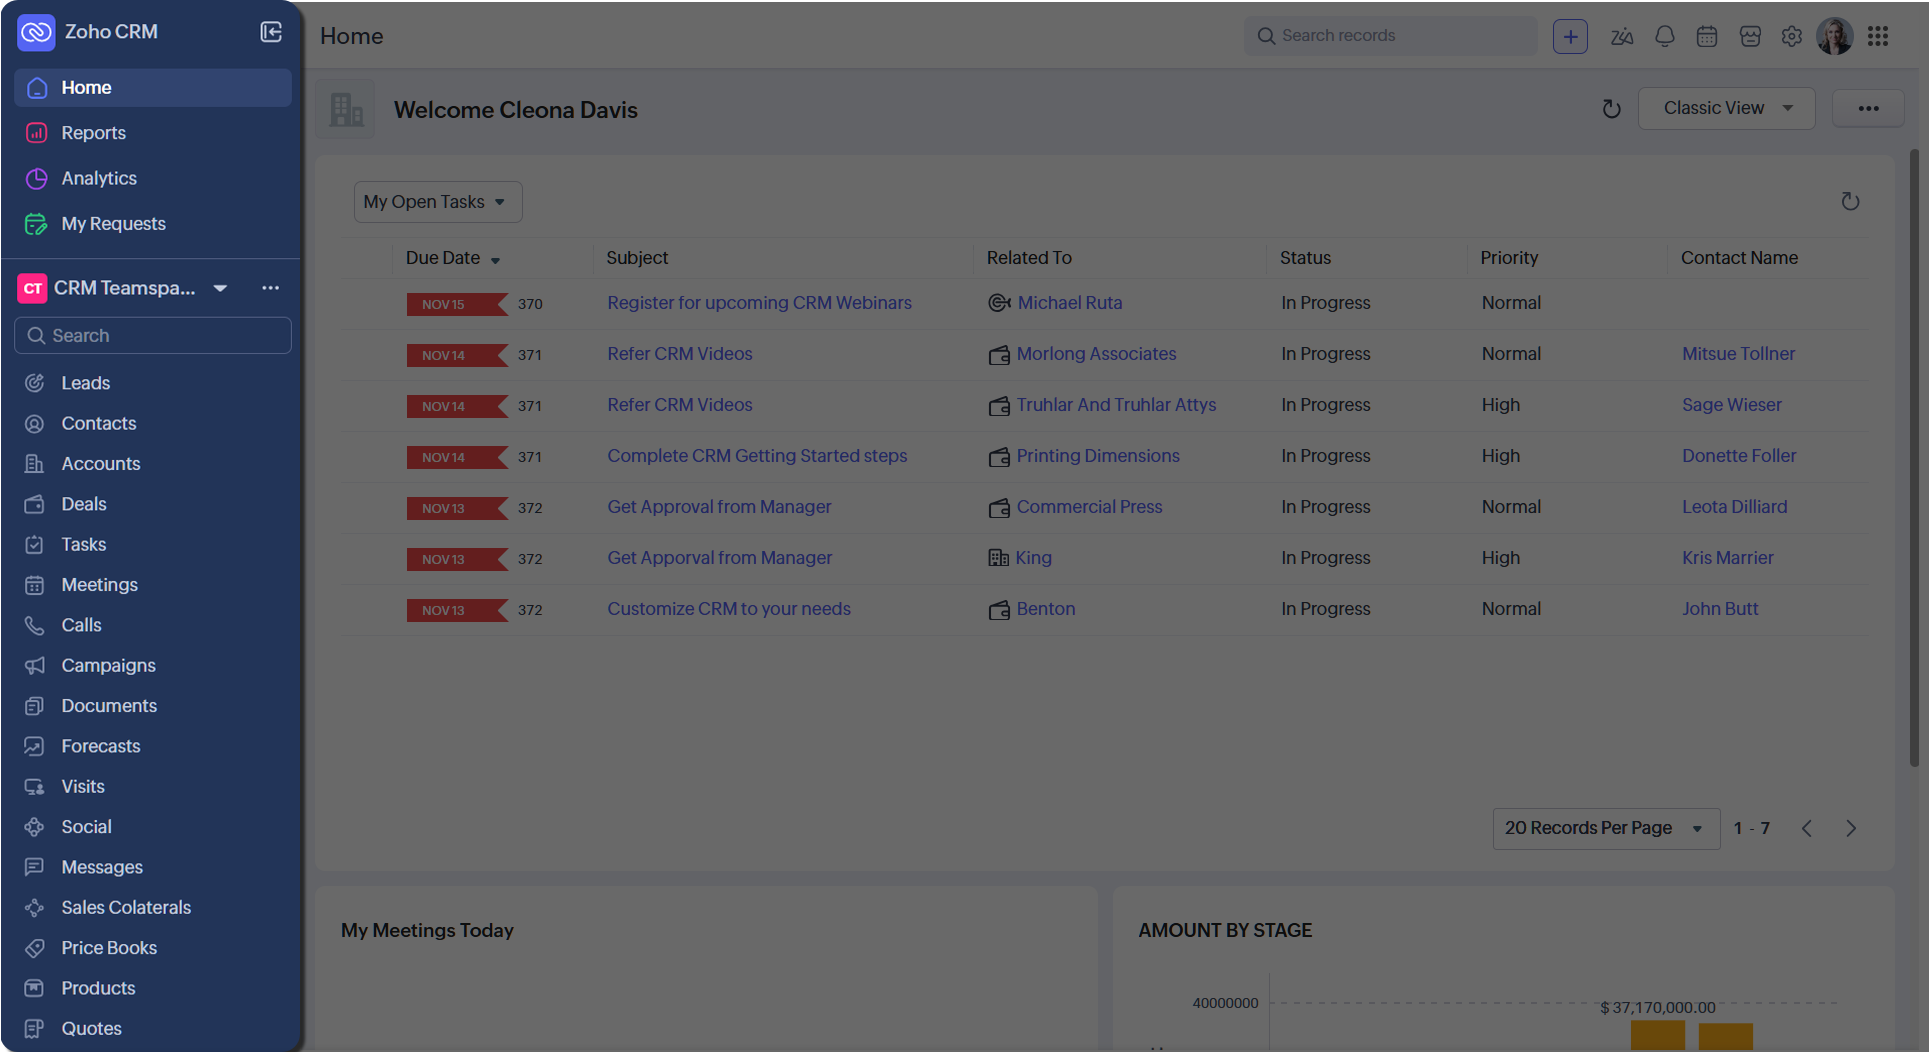Open the notifications bell
The height and width of the screenshot is (1052, 1930).
(x=1664, y=36)
